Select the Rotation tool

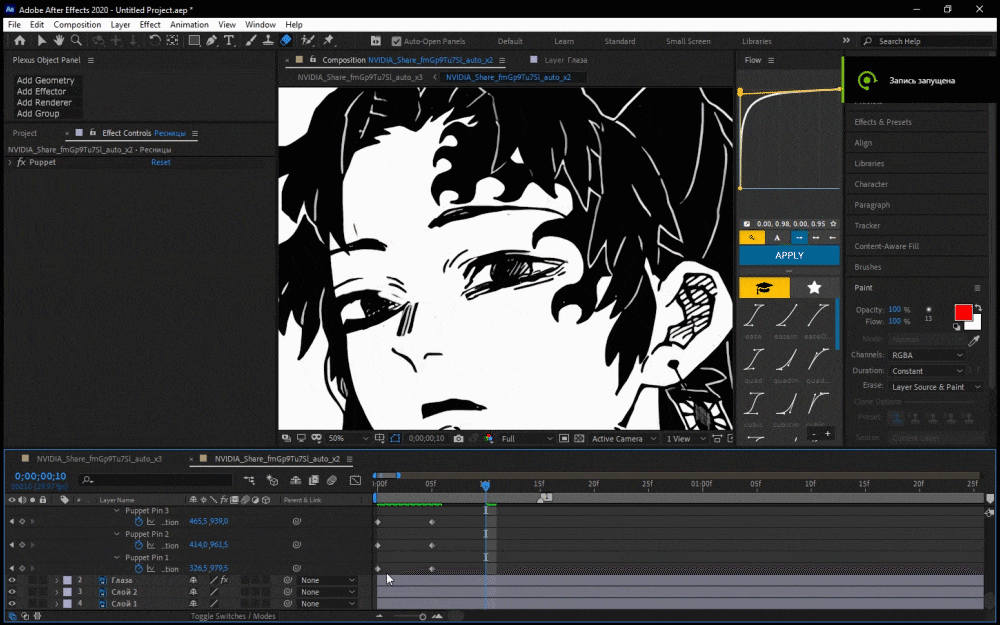[x=155, y=41]
